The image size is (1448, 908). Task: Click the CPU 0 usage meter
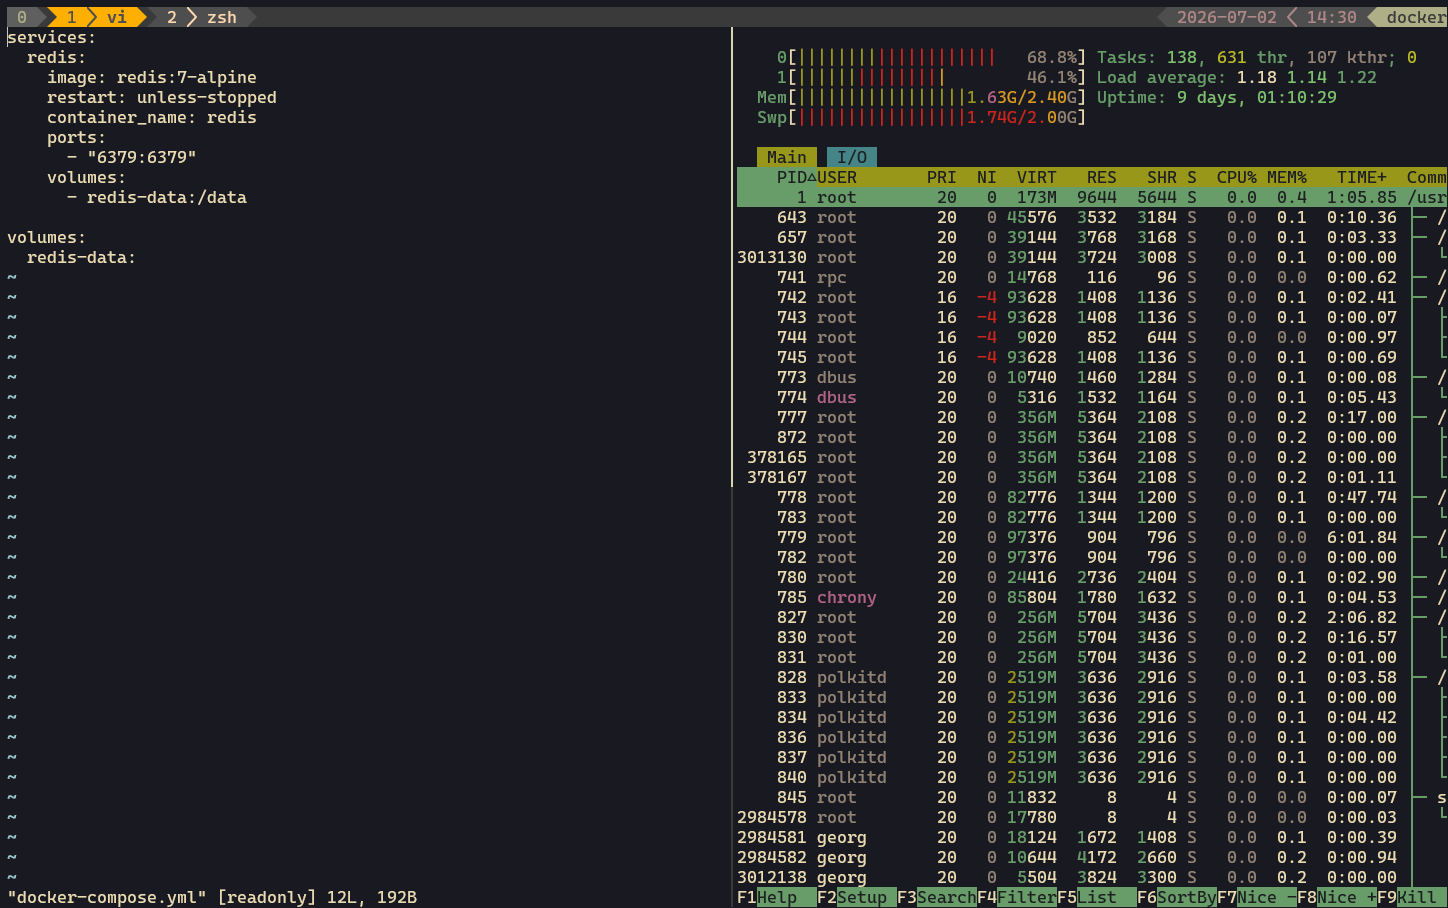pos(932,57)
